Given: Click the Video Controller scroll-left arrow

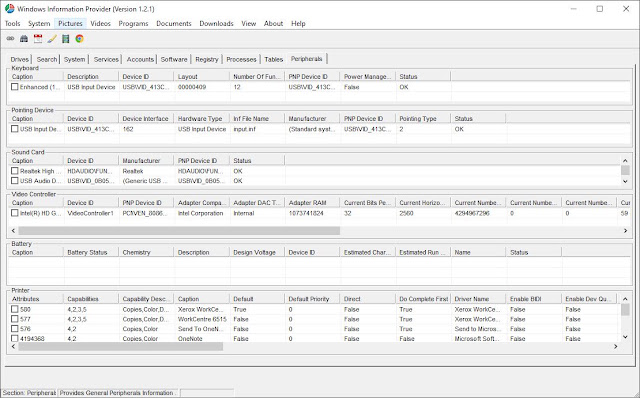Looking at the screenshot, I should point(13,231).
